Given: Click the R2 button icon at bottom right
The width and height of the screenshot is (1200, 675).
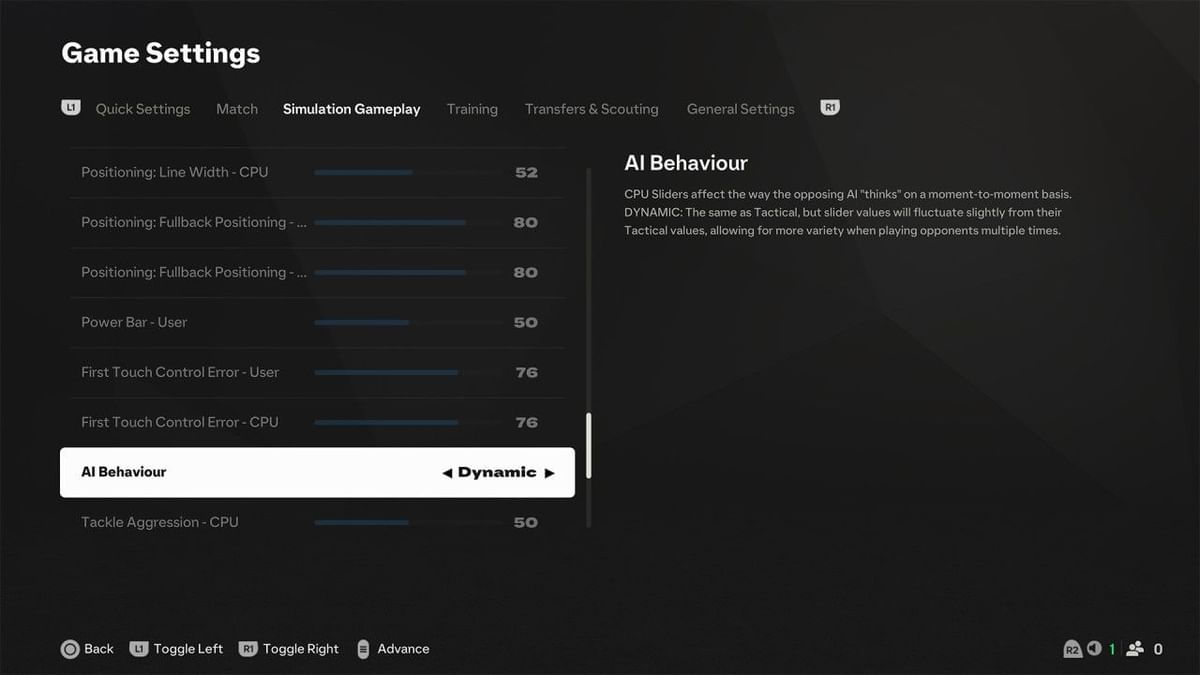Looking at the screenshot, I should click(1073, 648).
